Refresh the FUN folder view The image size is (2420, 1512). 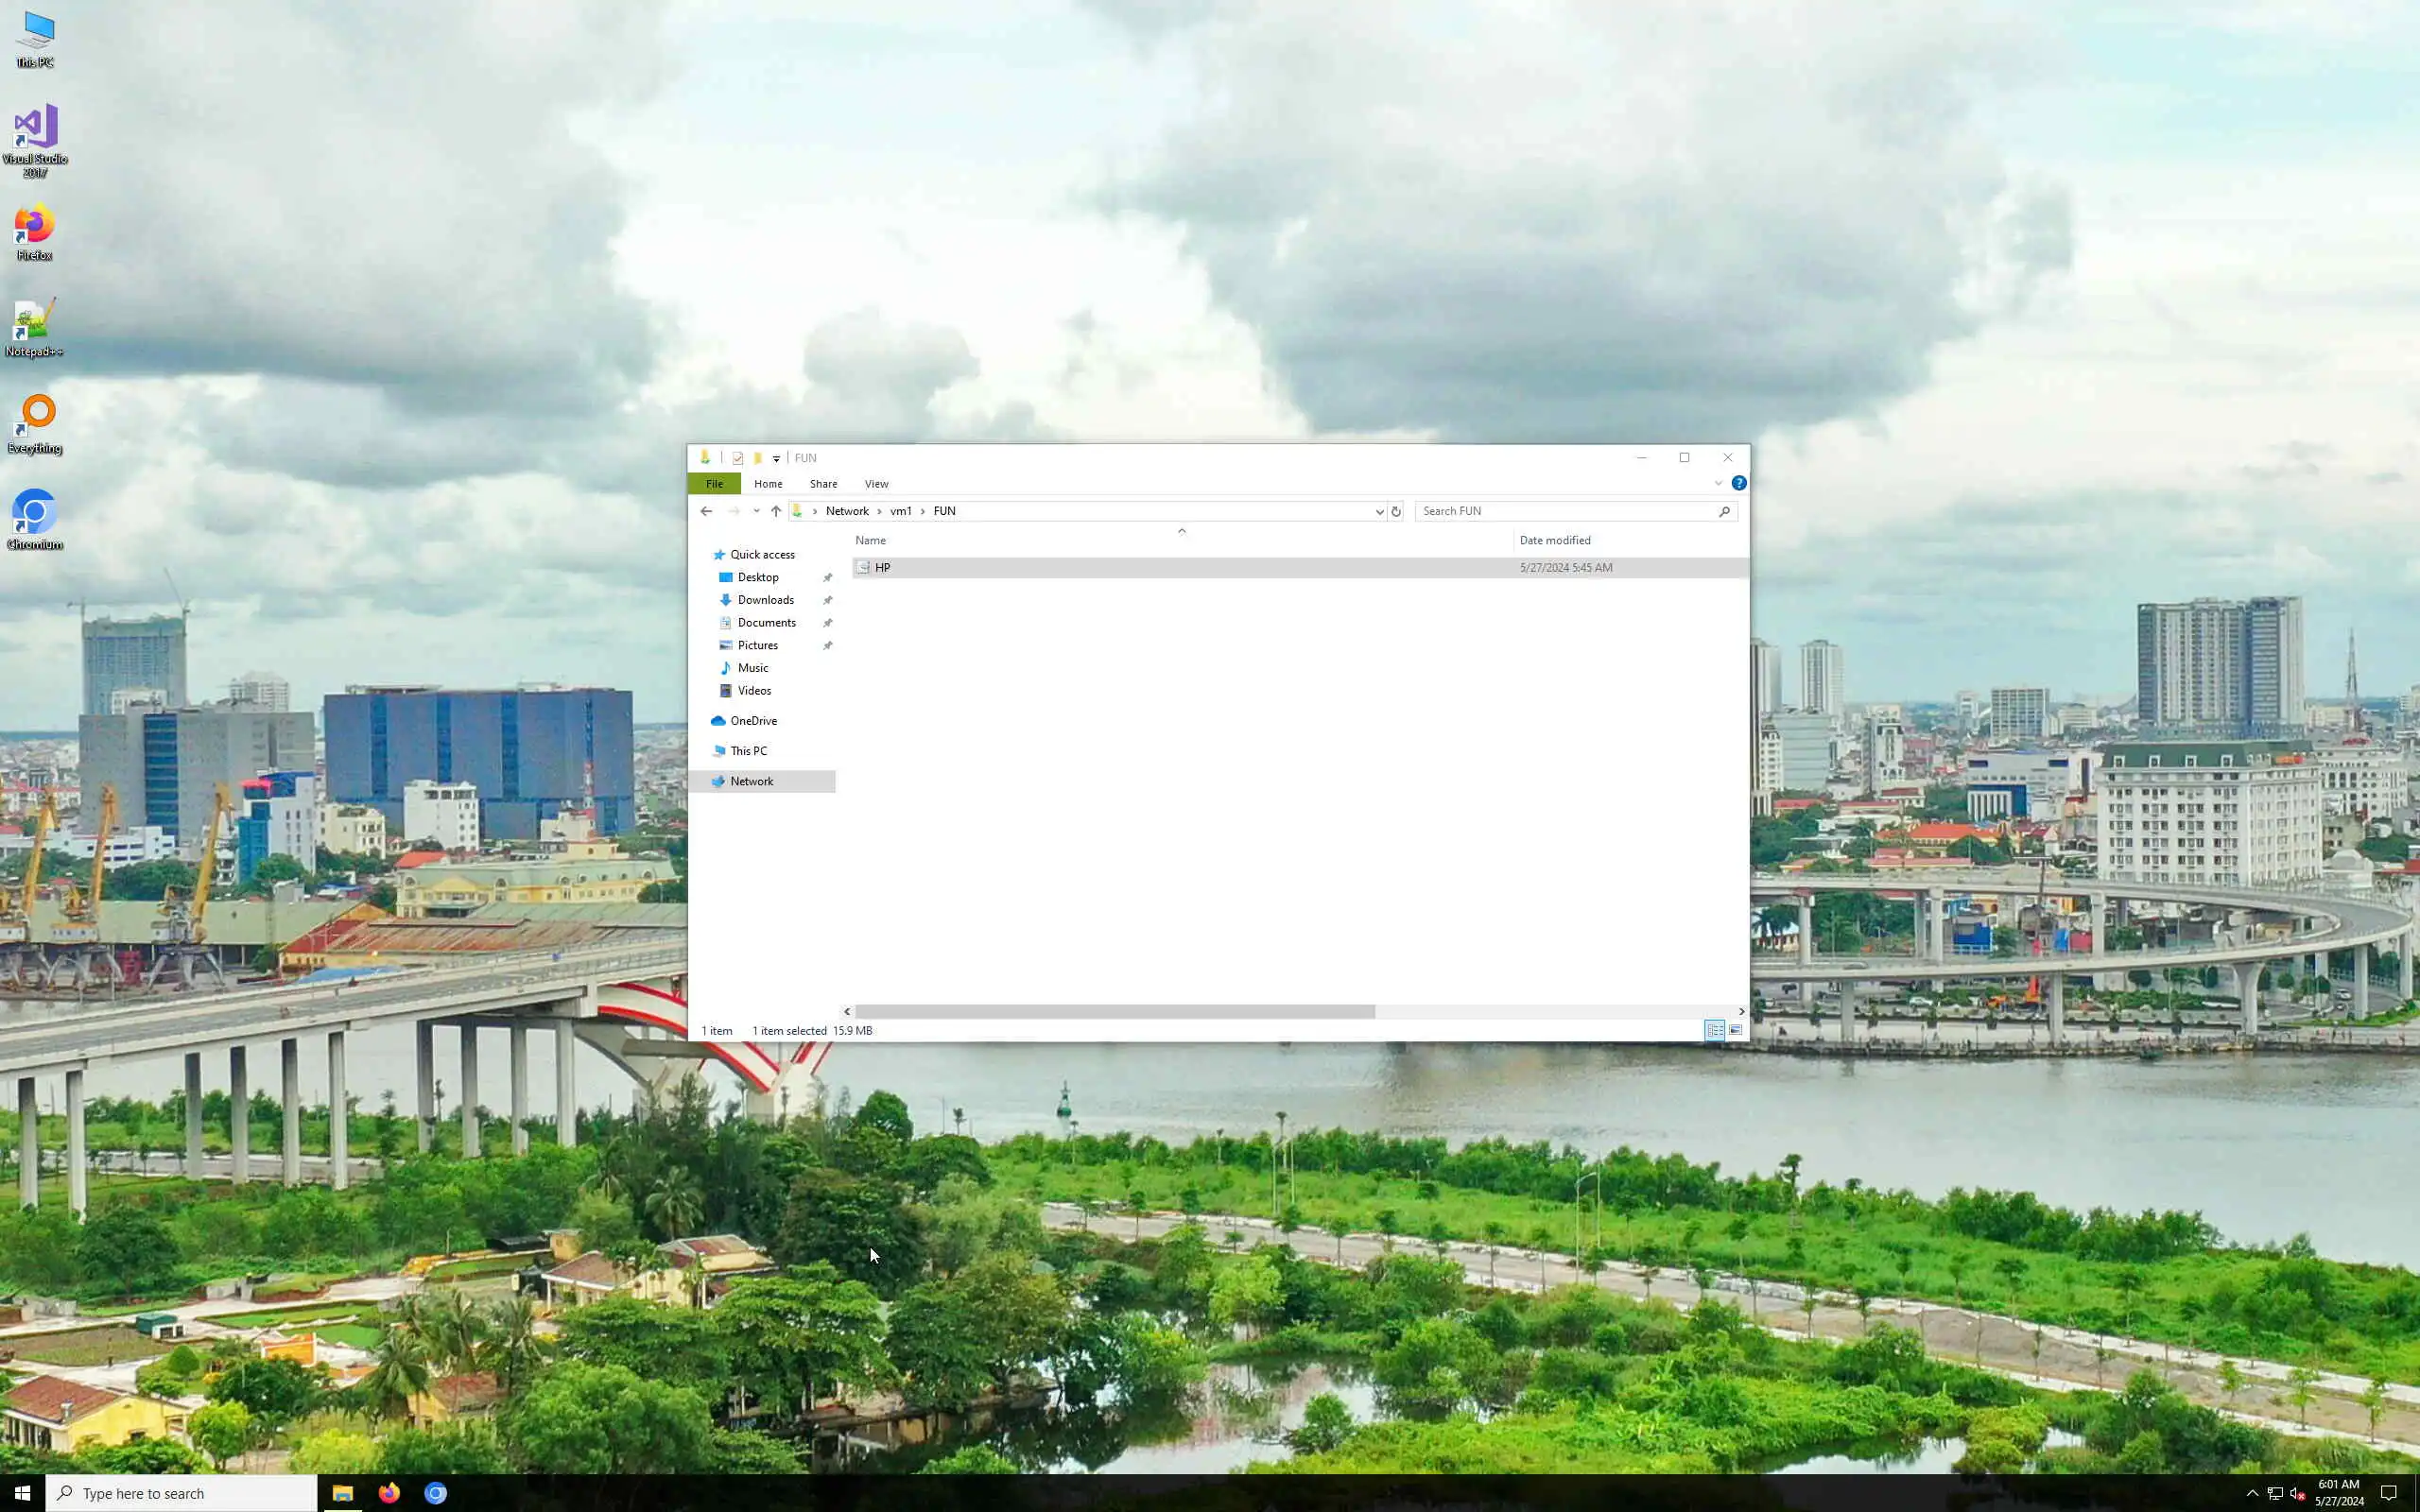(x=1396, y=511)
